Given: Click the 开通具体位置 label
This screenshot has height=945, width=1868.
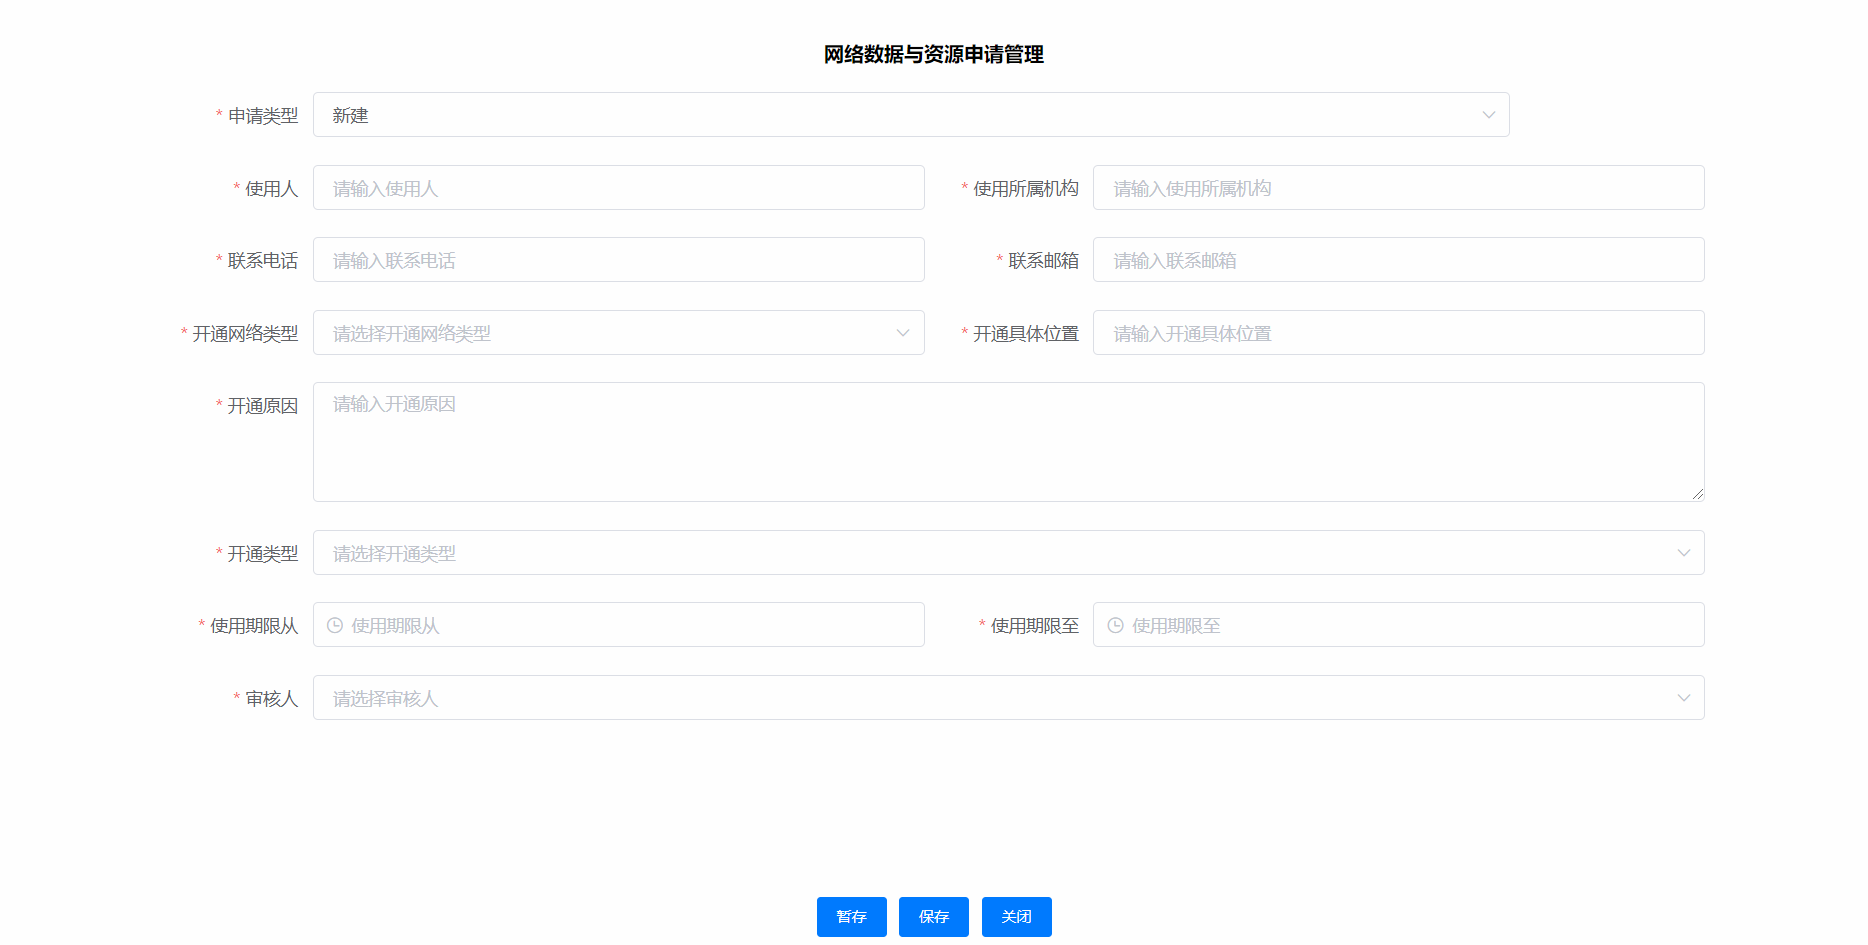Looking at the screenshot, I should pos(1026,334).
